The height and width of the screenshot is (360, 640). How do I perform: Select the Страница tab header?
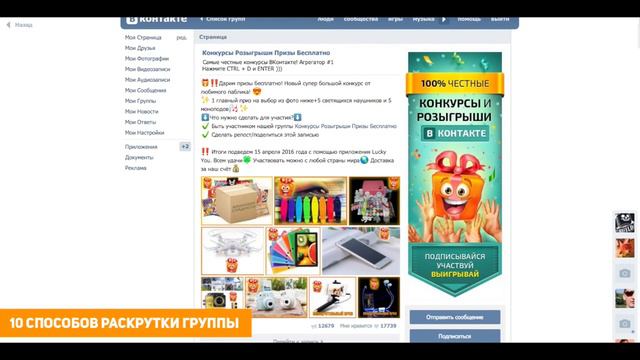click(213, 37)
